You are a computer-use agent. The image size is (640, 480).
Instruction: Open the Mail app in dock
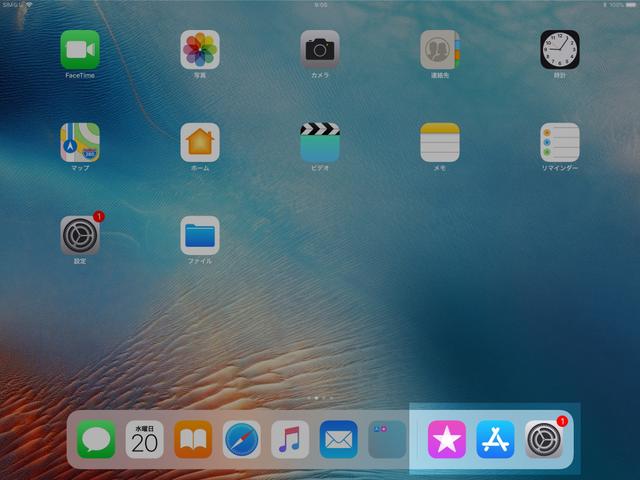pyautogui.click(x=339, y=440)
